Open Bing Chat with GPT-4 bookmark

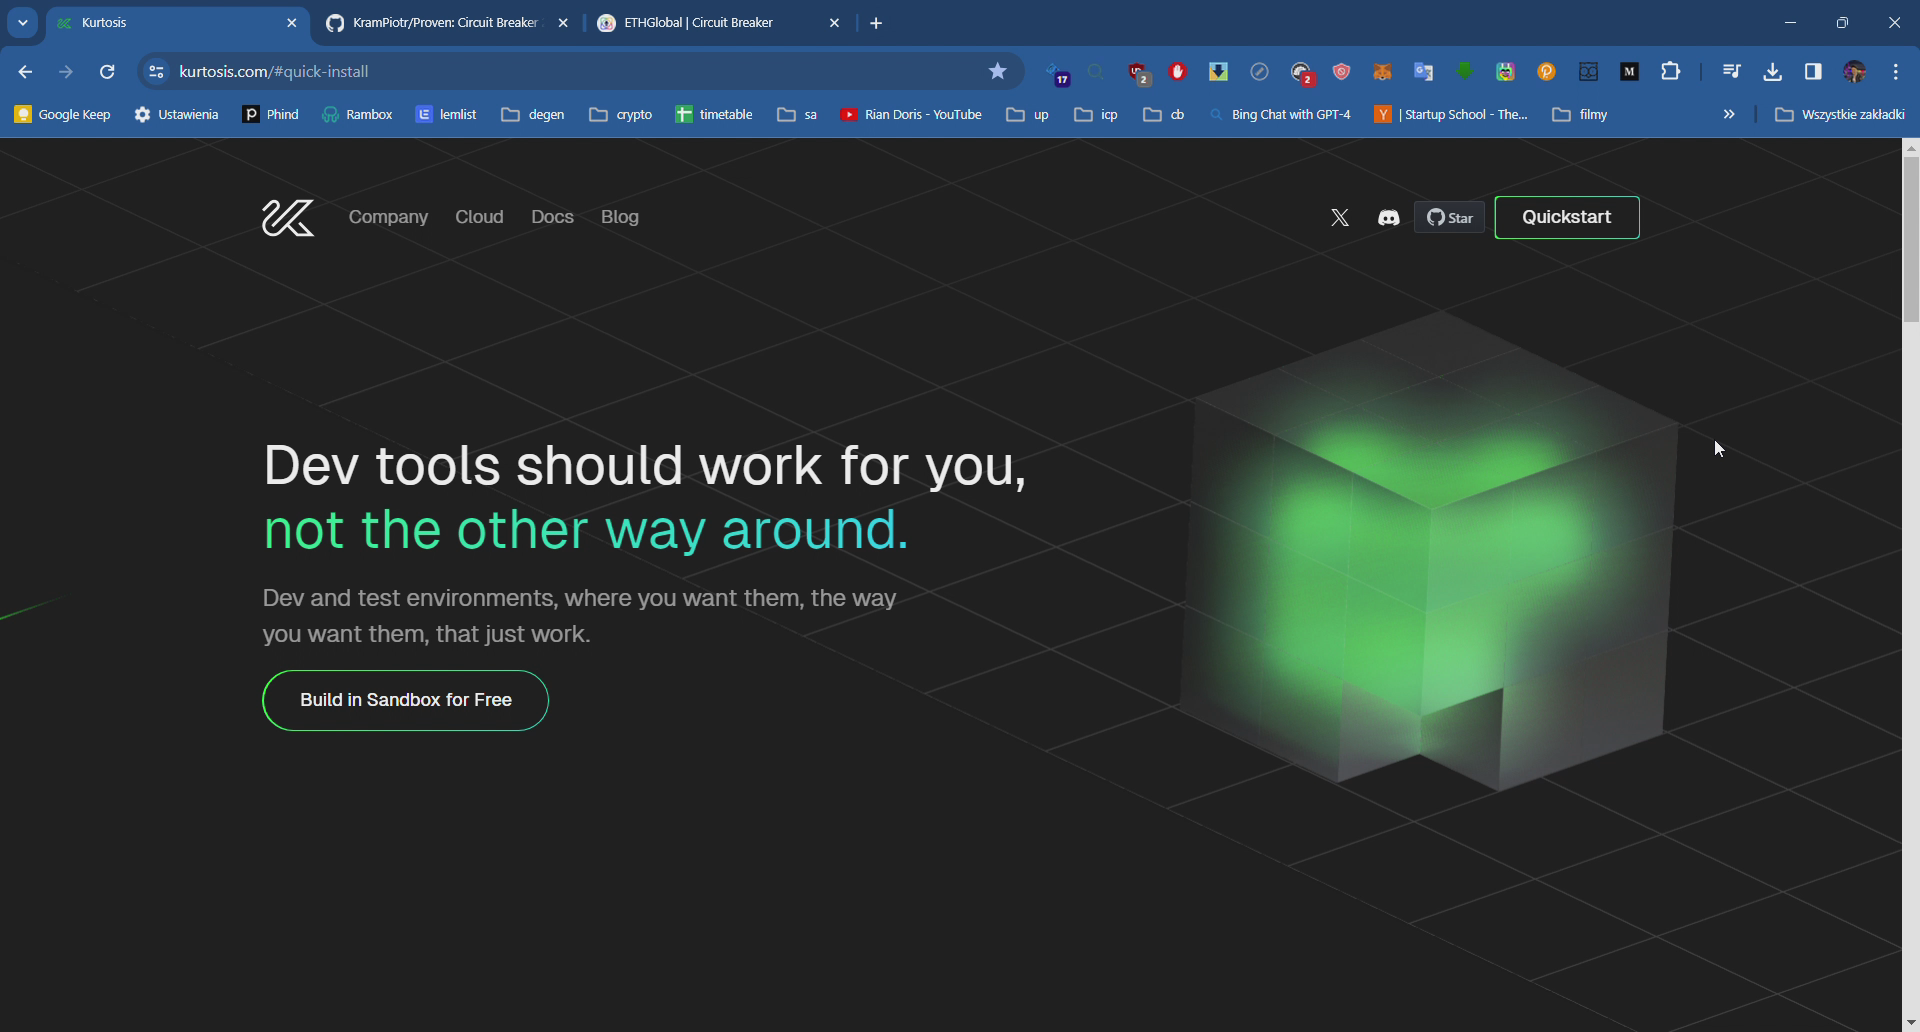point(1280,115)
